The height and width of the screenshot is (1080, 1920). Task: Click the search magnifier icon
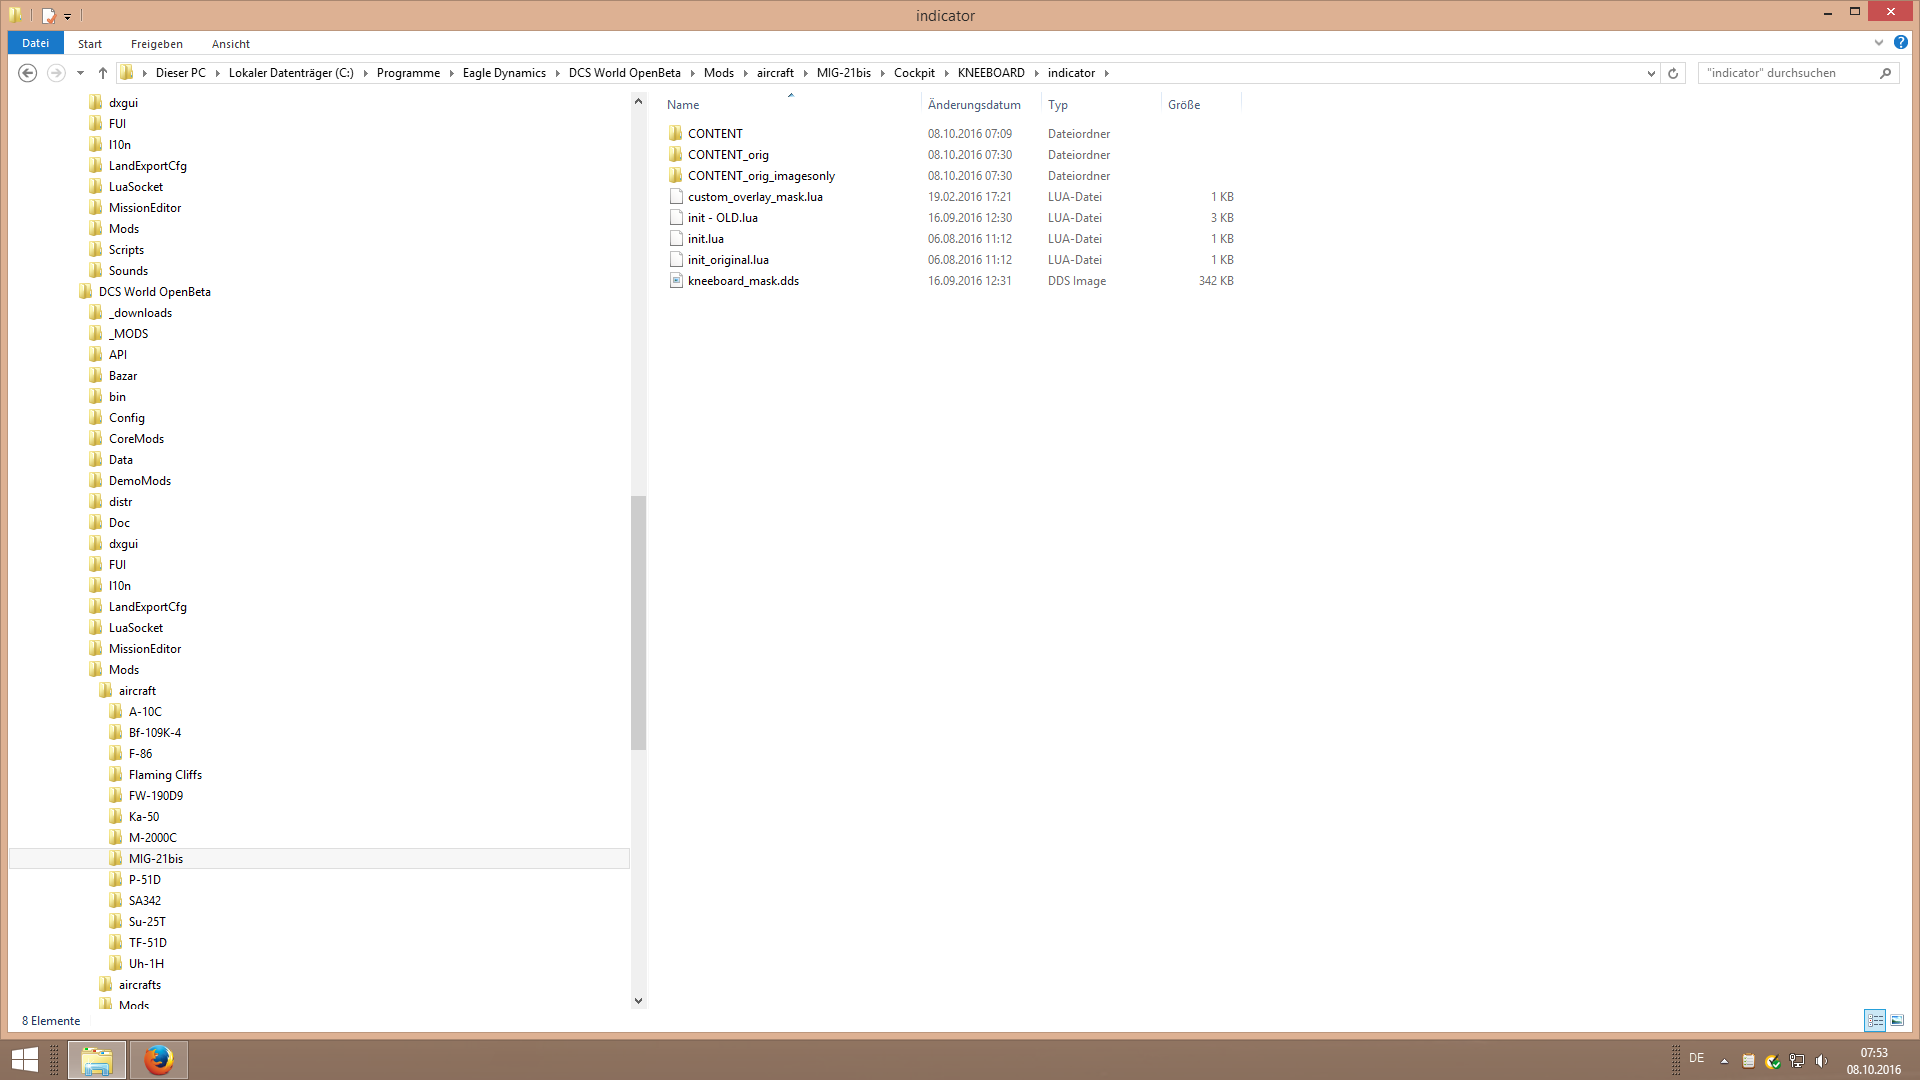(x=1885, y=73)
